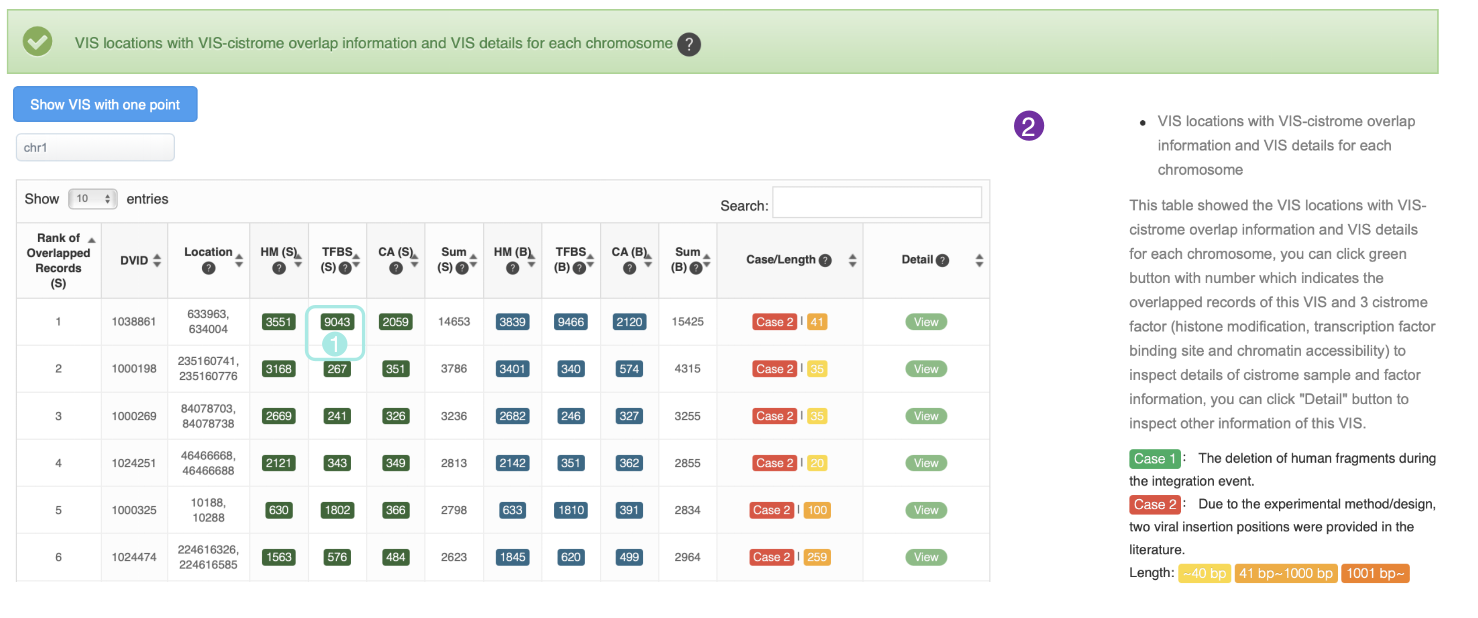Click View button for DVID 1038861

point(926,322)
